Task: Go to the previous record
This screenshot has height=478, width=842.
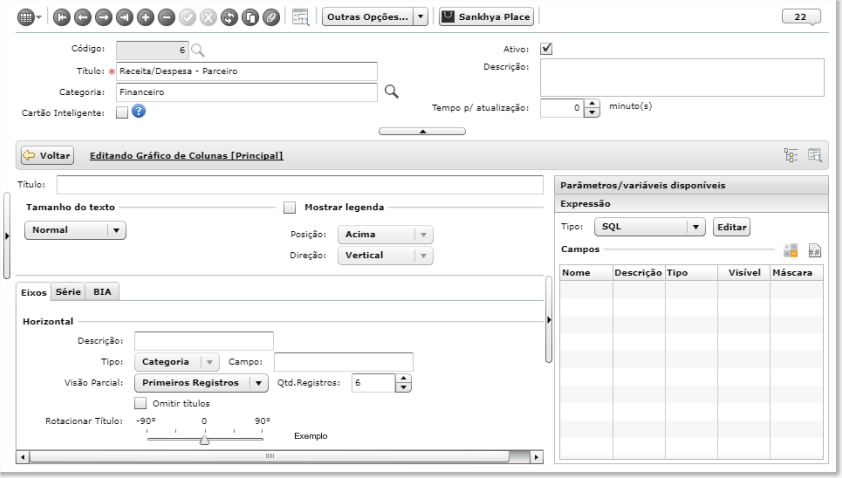Action: (x=83, y=18)
